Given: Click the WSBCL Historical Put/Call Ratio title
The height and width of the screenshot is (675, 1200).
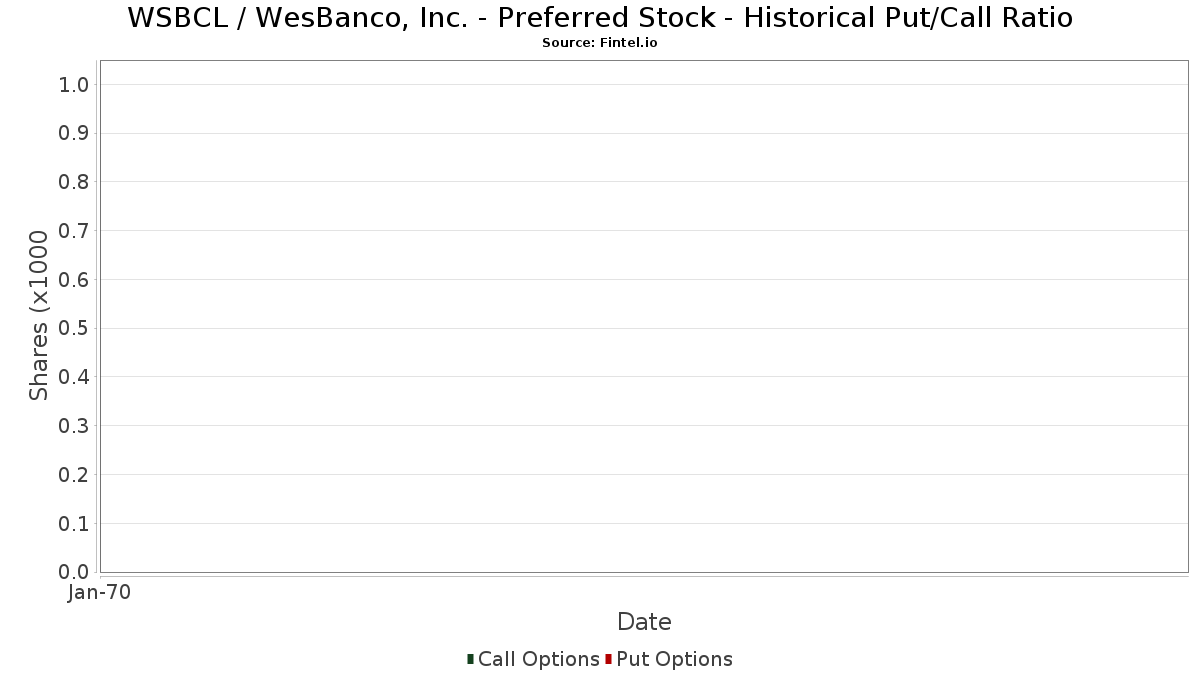Looking at the screenshot, I should click(x=600, y=18).
